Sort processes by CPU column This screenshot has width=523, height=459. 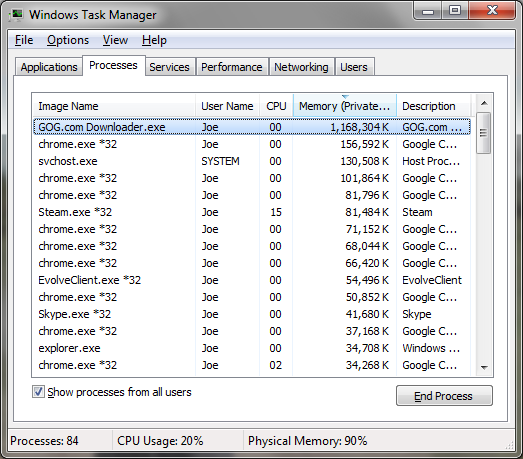pos(276,106)
